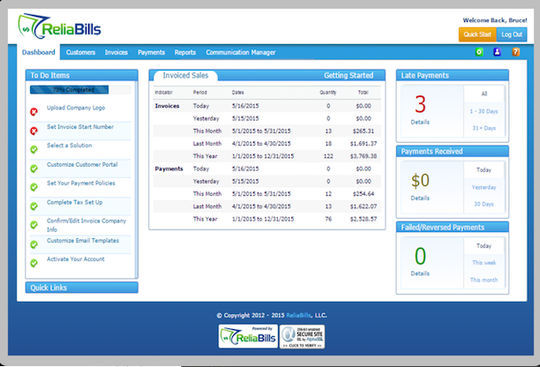Open the Set Your Payment Policies link
The height and width of the screenshot is (367, 540).
(x=81, y=183)
